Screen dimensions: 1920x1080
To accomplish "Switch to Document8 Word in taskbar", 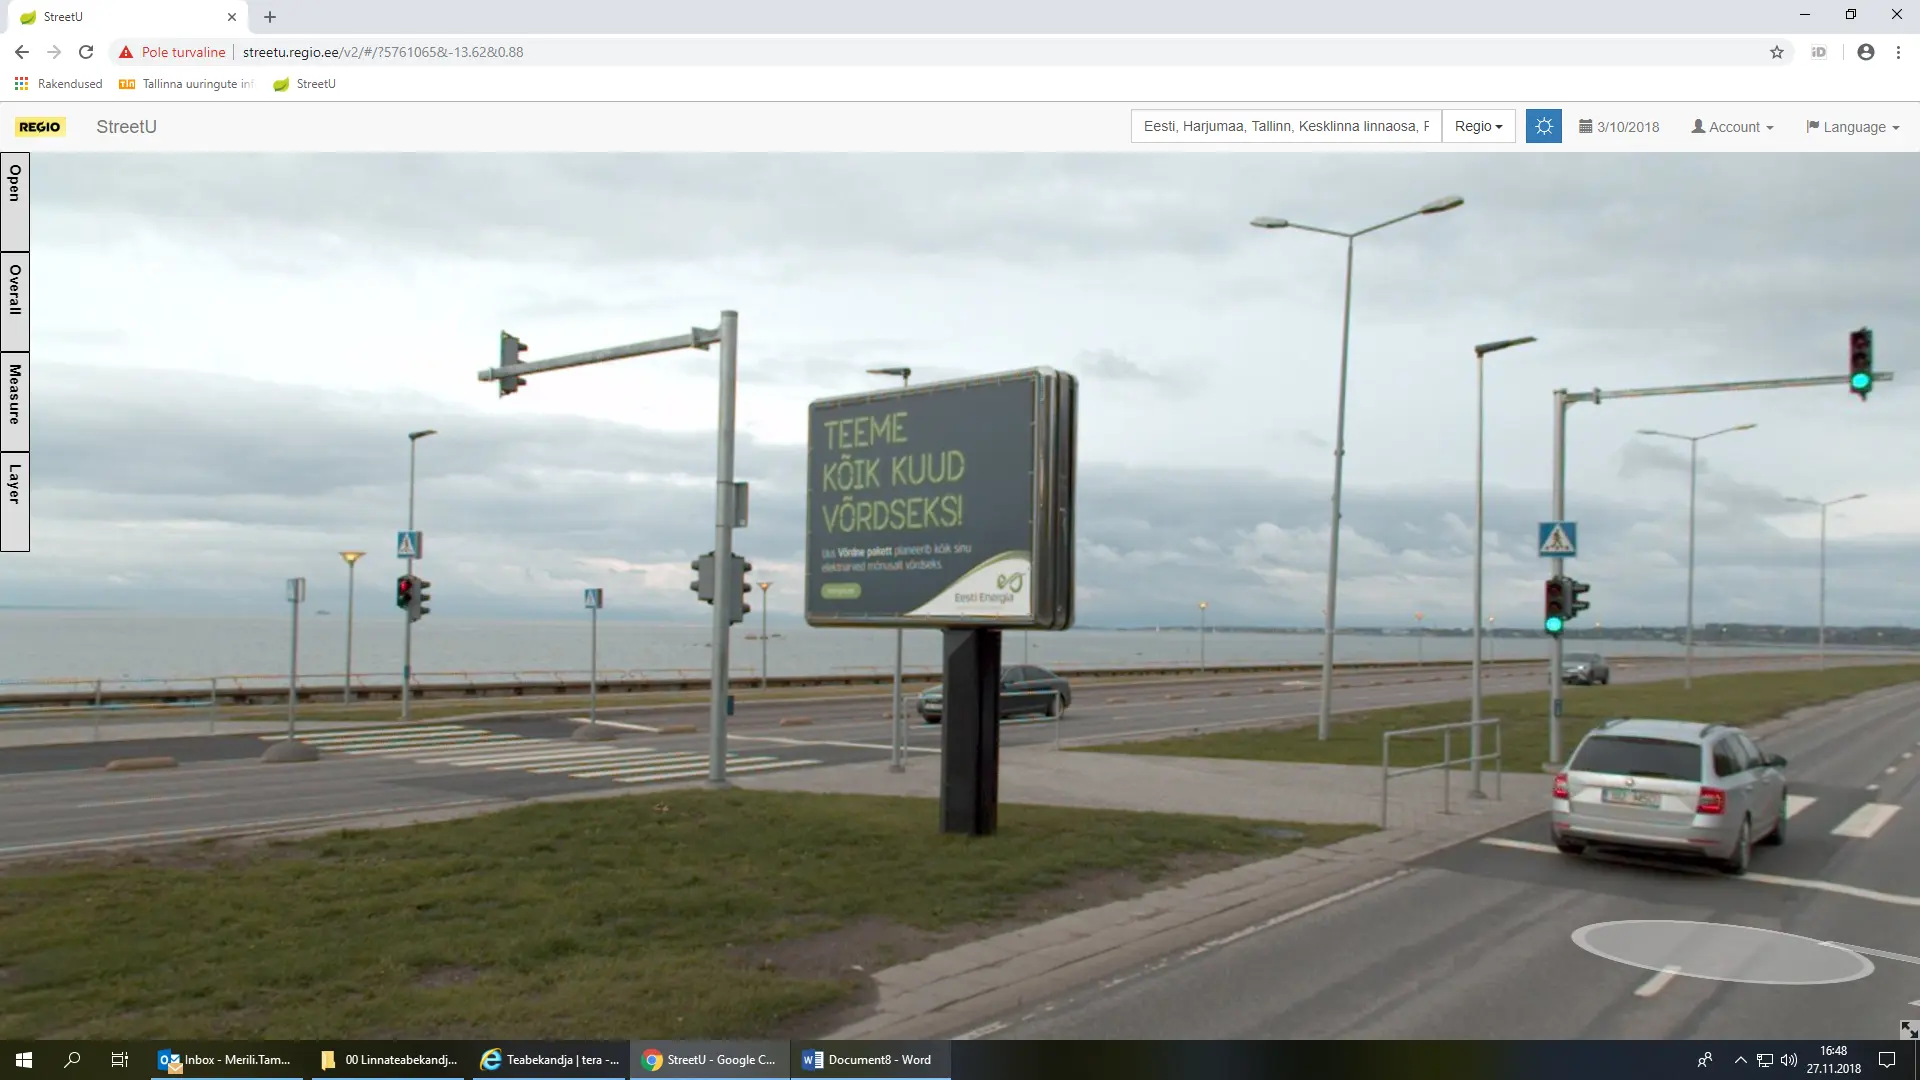I will point(868,1060).
